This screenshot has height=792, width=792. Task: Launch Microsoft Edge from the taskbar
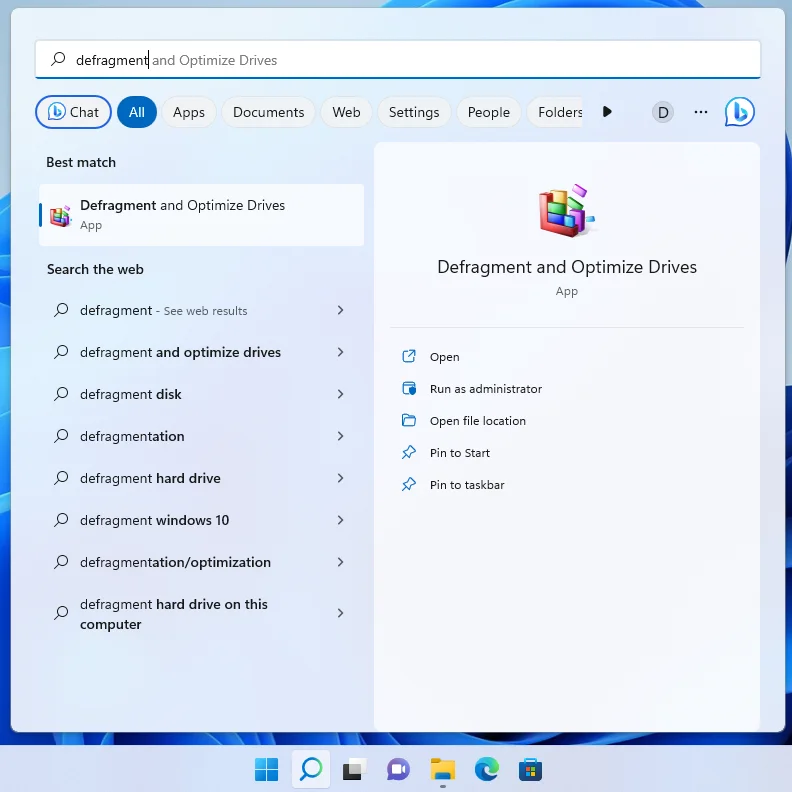click(486, 769)
